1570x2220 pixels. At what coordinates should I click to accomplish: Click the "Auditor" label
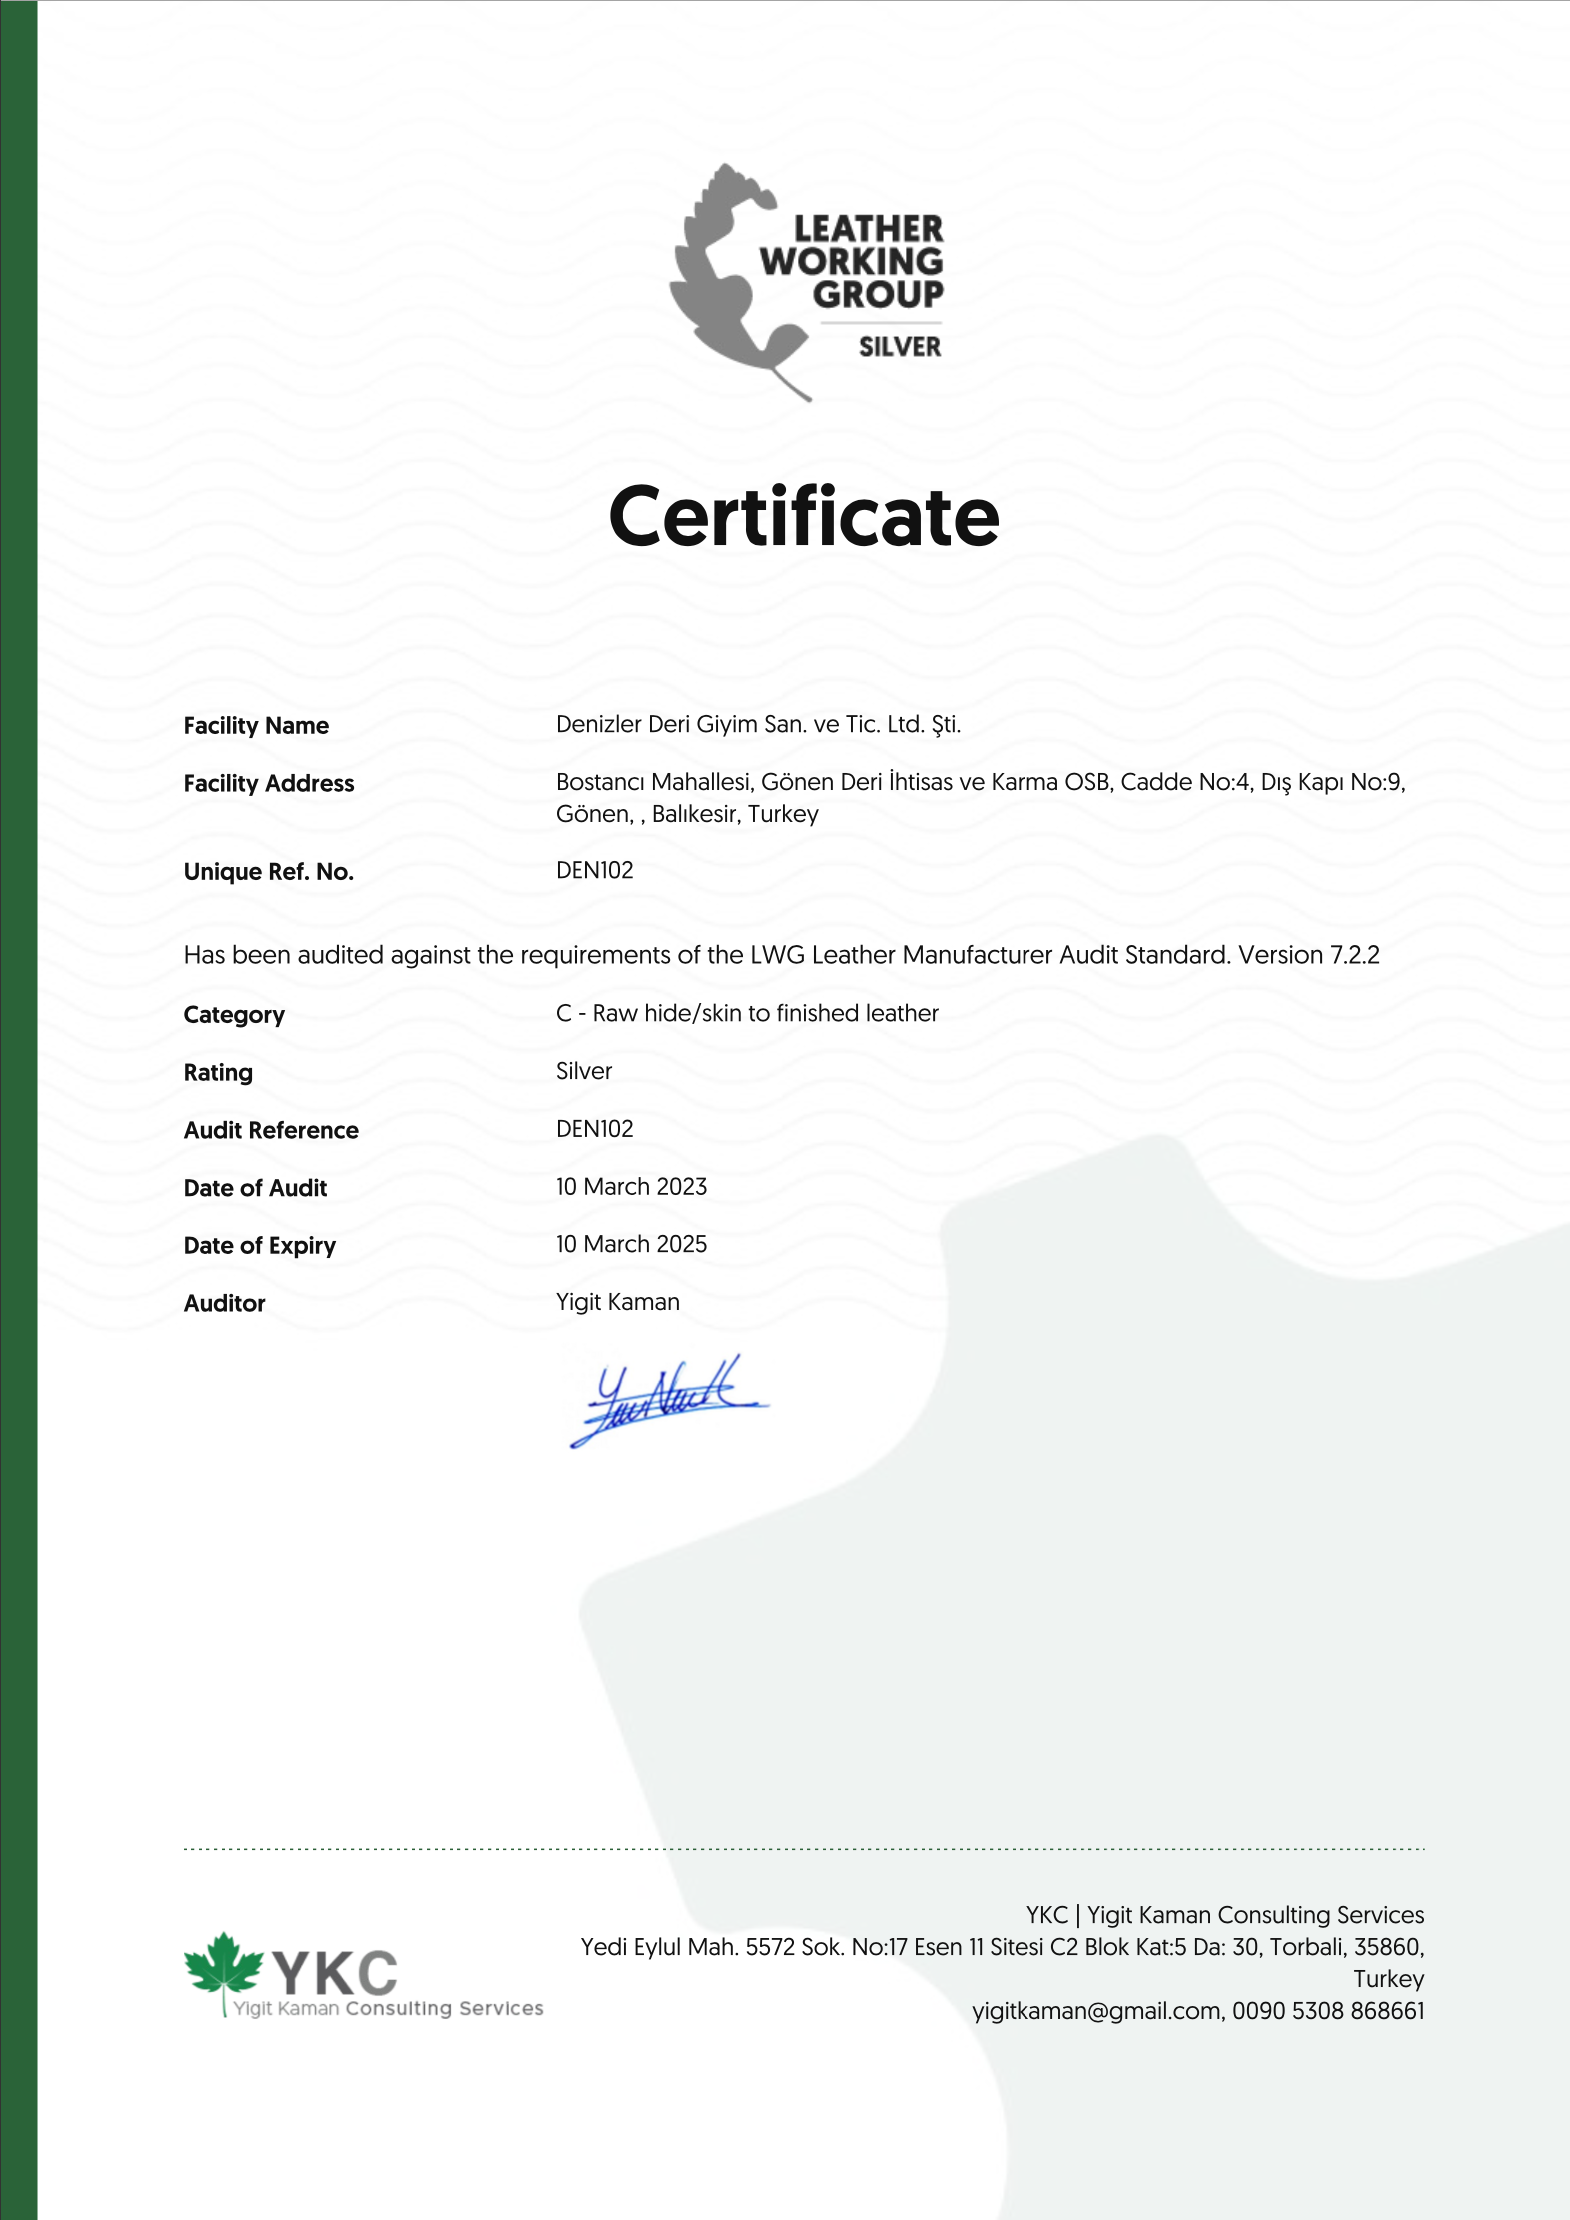tap(225, 1303)
